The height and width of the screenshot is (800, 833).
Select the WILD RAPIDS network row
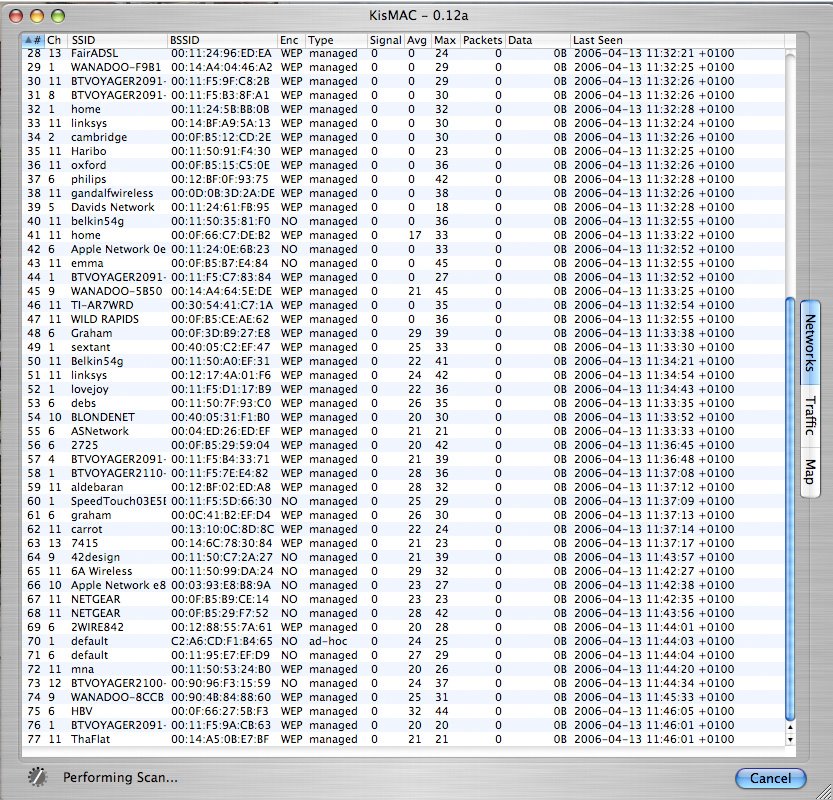click(x=403, y=319)
